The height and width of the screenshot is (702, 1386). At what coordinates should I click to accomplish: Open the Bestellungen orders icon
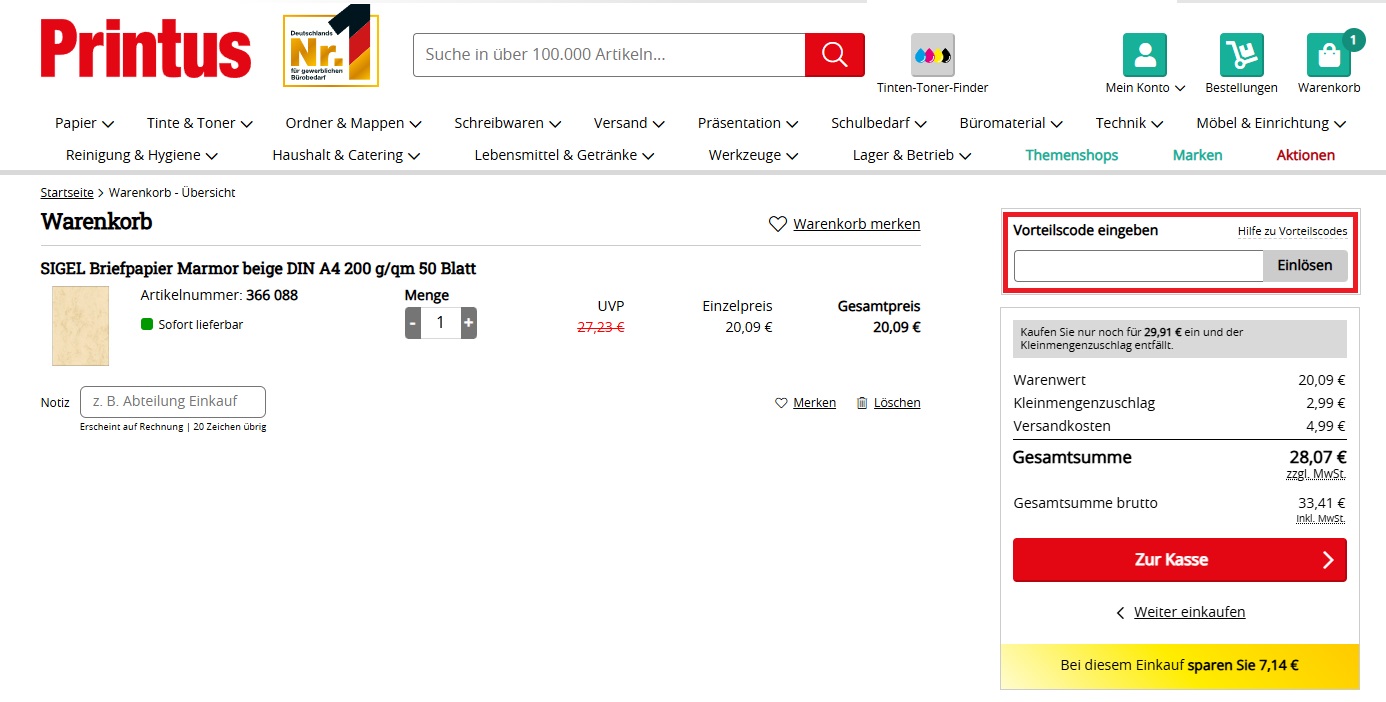tap(1241, 55)
